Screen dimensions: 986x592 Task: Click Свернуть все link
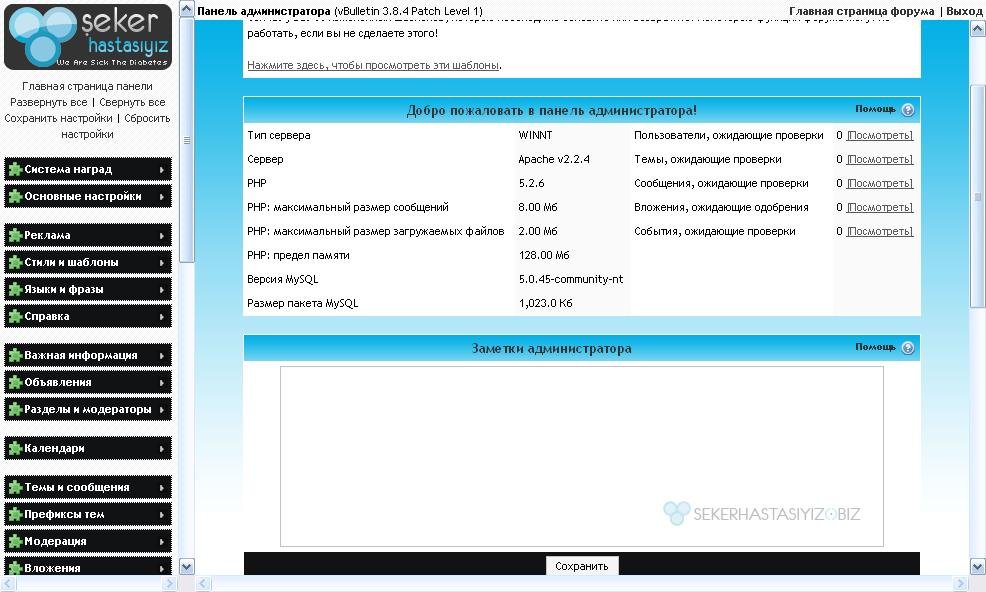click(x=132, y=102)
